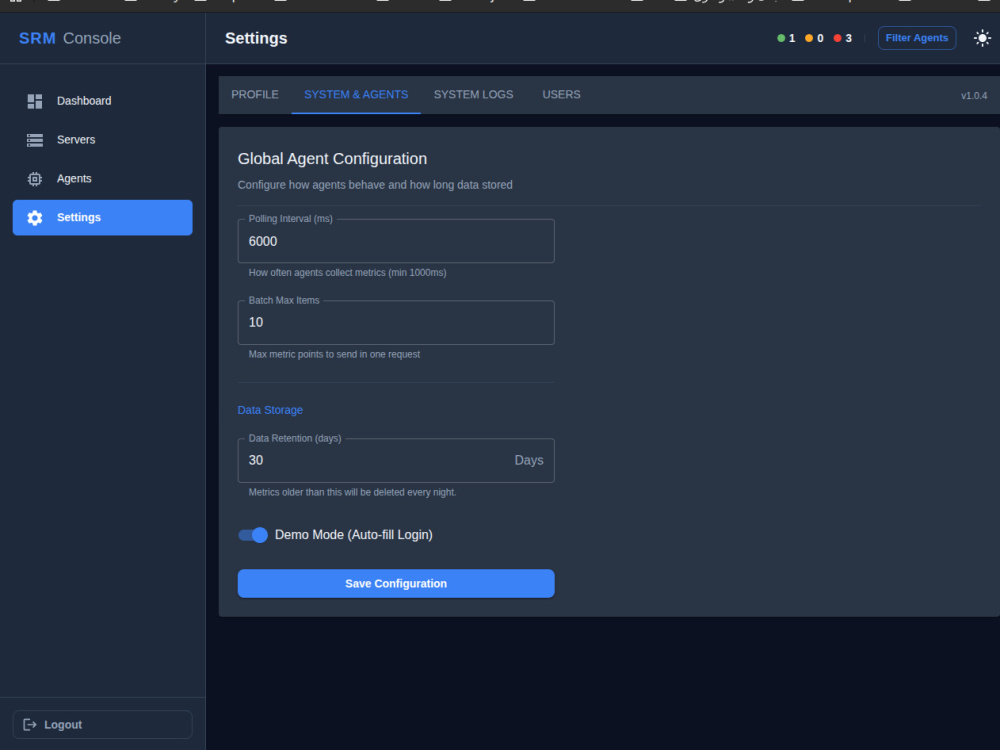Image resolution: width=1000 pixels, height=750 pixels.
Task: Go to the Users tab
Action: tap(561, 94)
